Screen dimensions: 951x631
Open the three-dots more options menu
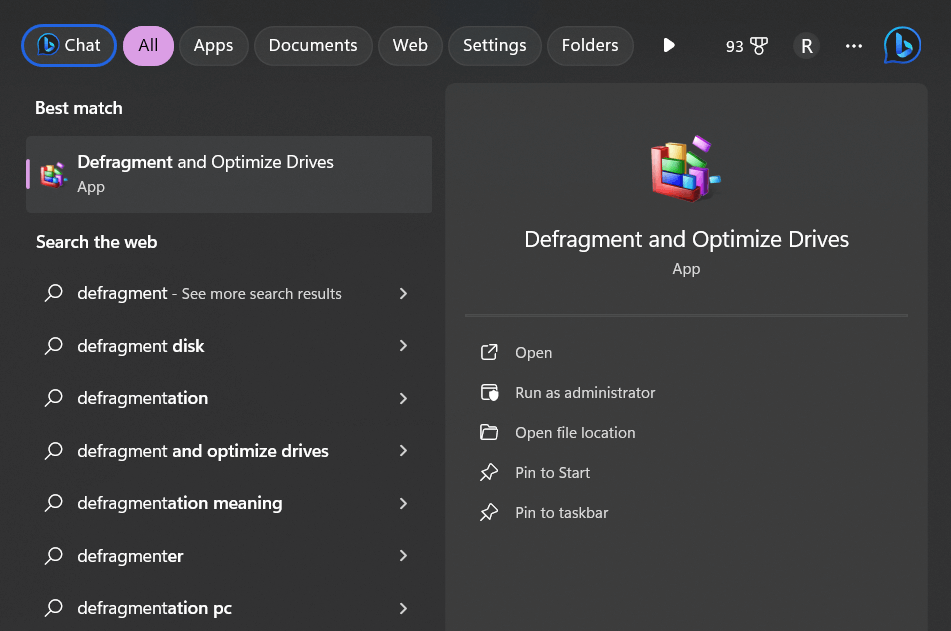pos(853,46)
